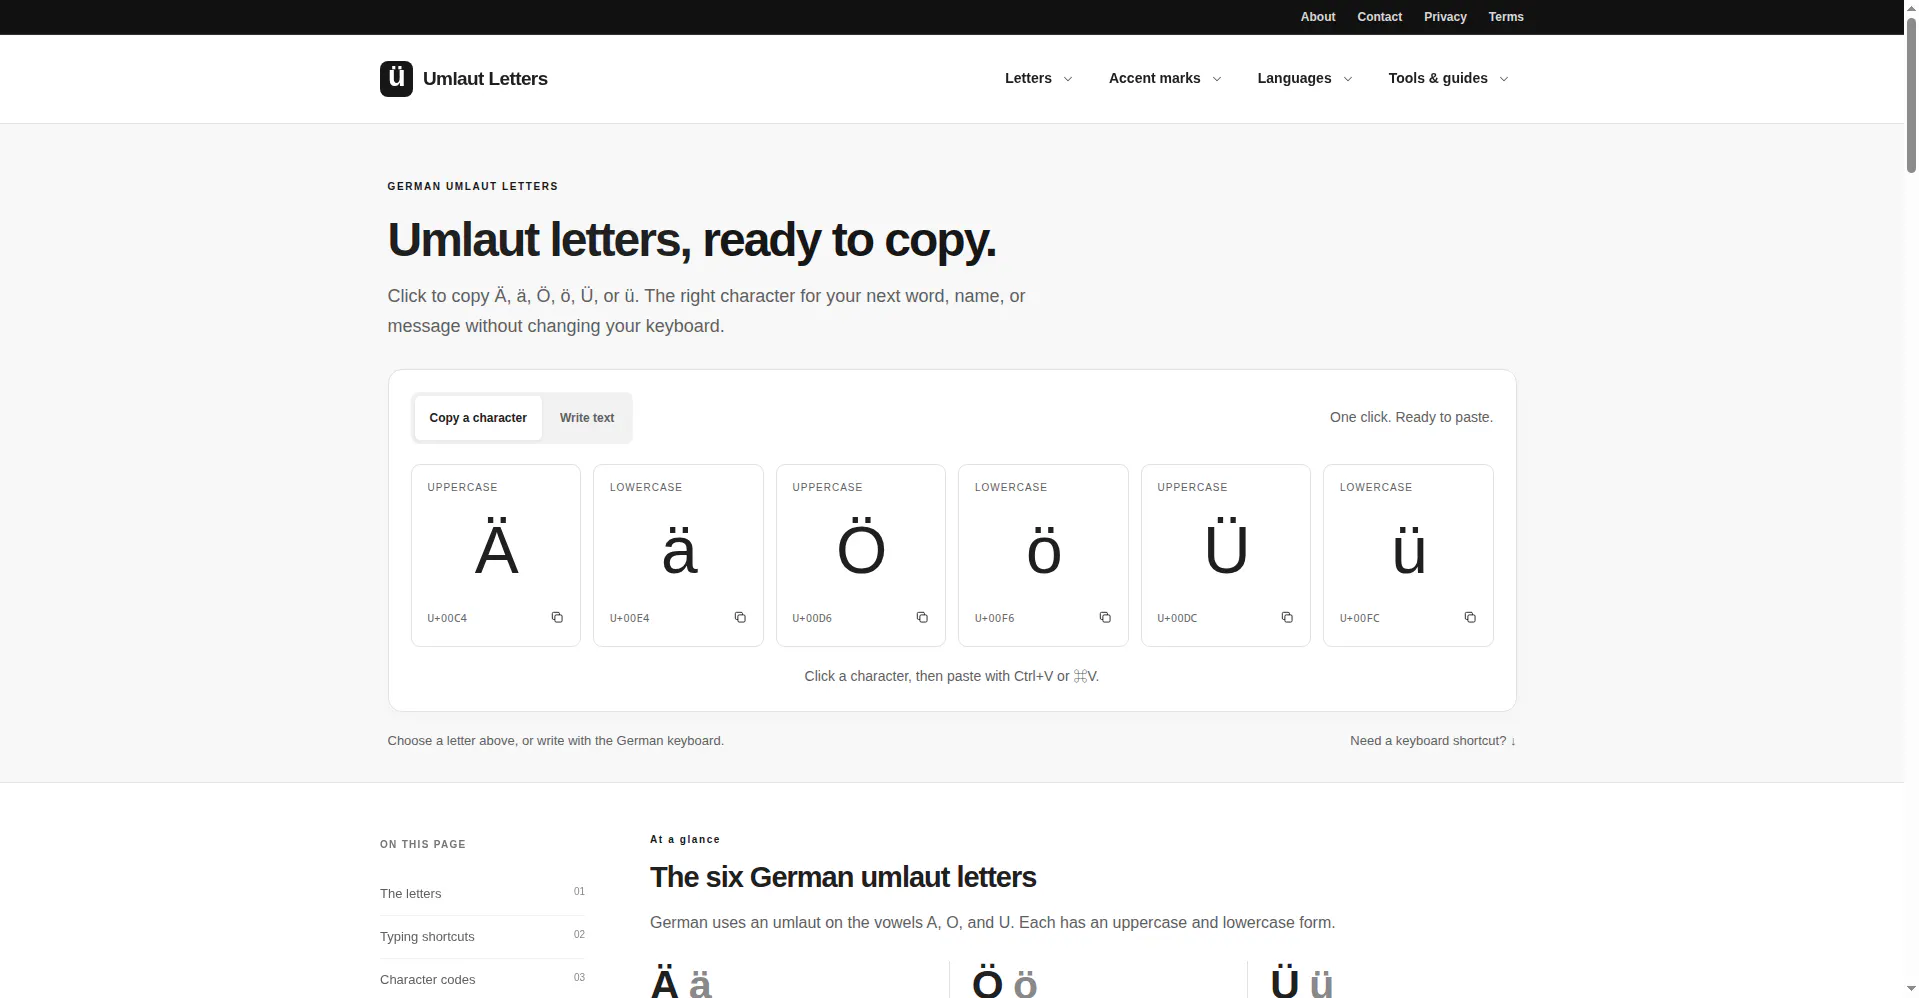The image size is (1919, 998).
Task: Open the Accent marks dropdown
Action: tap(1165, 78)
